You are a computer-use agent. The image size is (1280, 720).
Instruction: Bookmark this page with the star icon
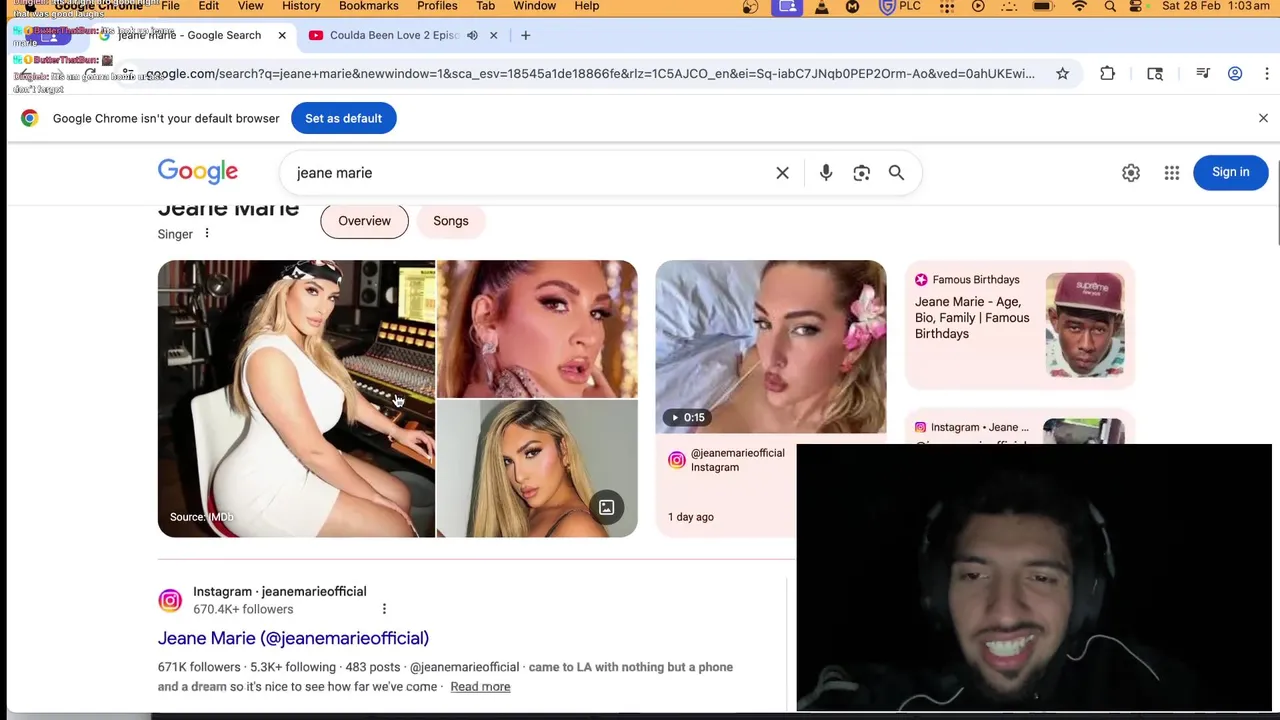click(x=1062, y=74)
